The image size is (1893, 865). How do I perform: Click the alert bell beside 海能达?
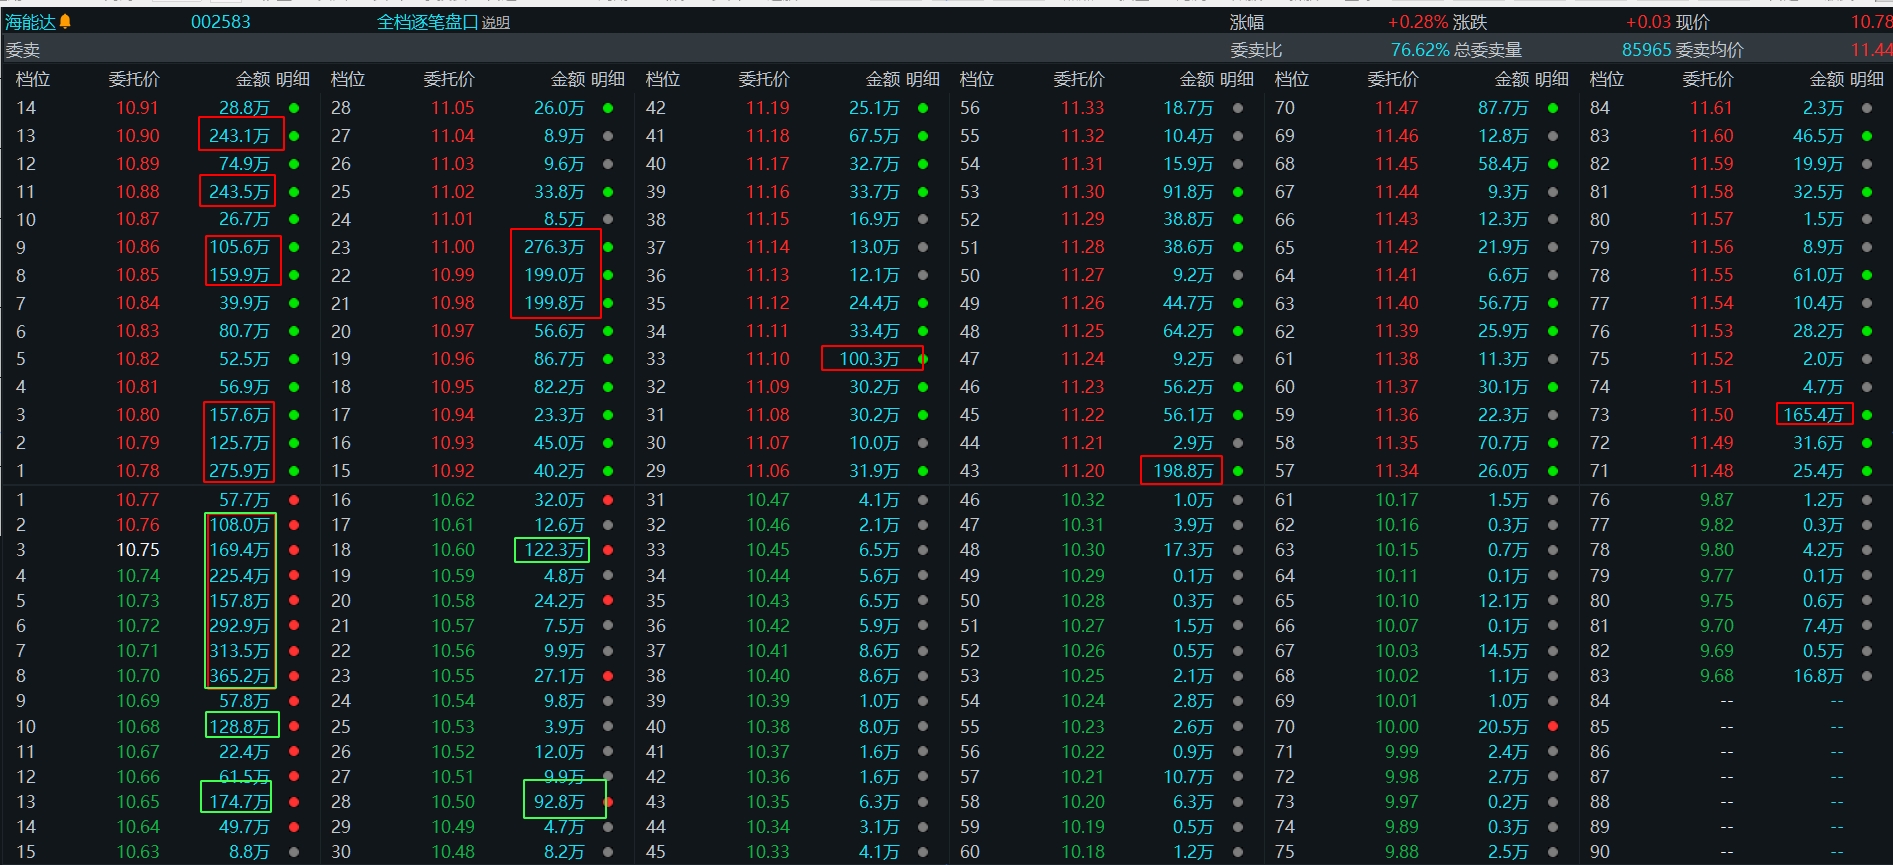66,22
